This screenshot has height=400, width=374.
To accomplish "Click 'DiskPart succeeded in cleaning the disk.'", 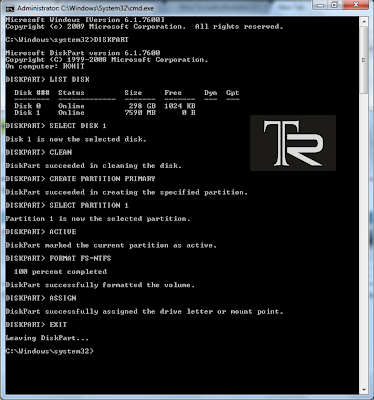I will coord(94,166).
